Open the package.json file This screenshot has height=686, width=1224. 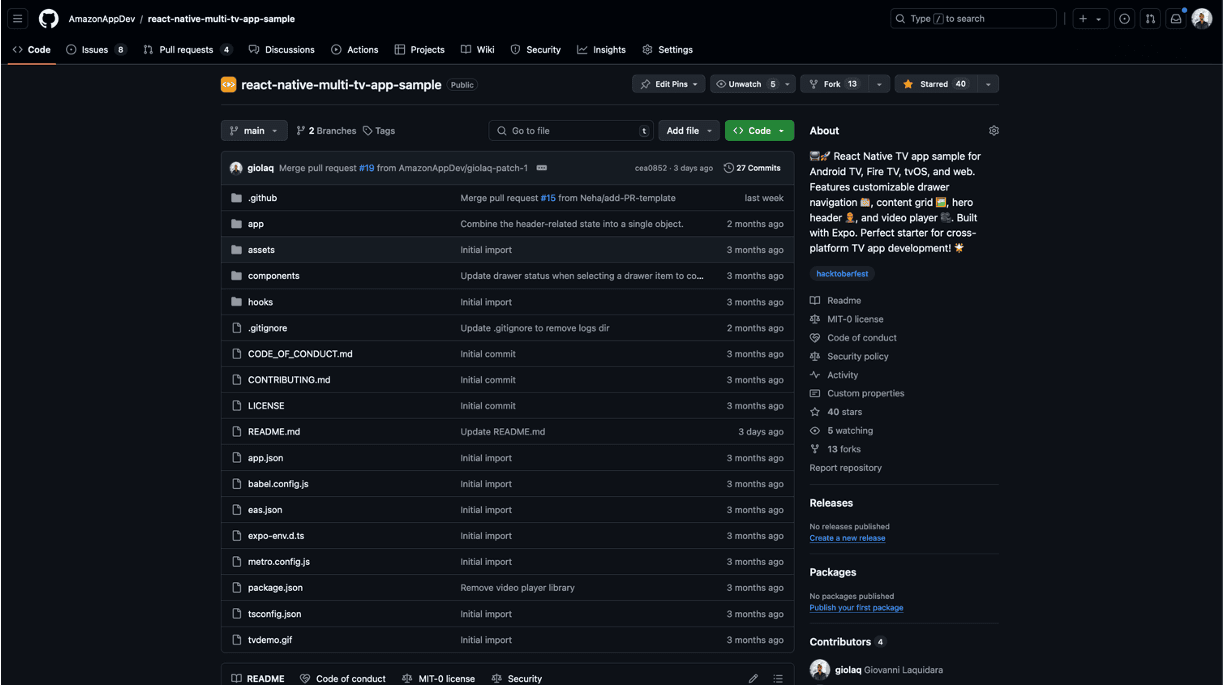click(275, 588)
